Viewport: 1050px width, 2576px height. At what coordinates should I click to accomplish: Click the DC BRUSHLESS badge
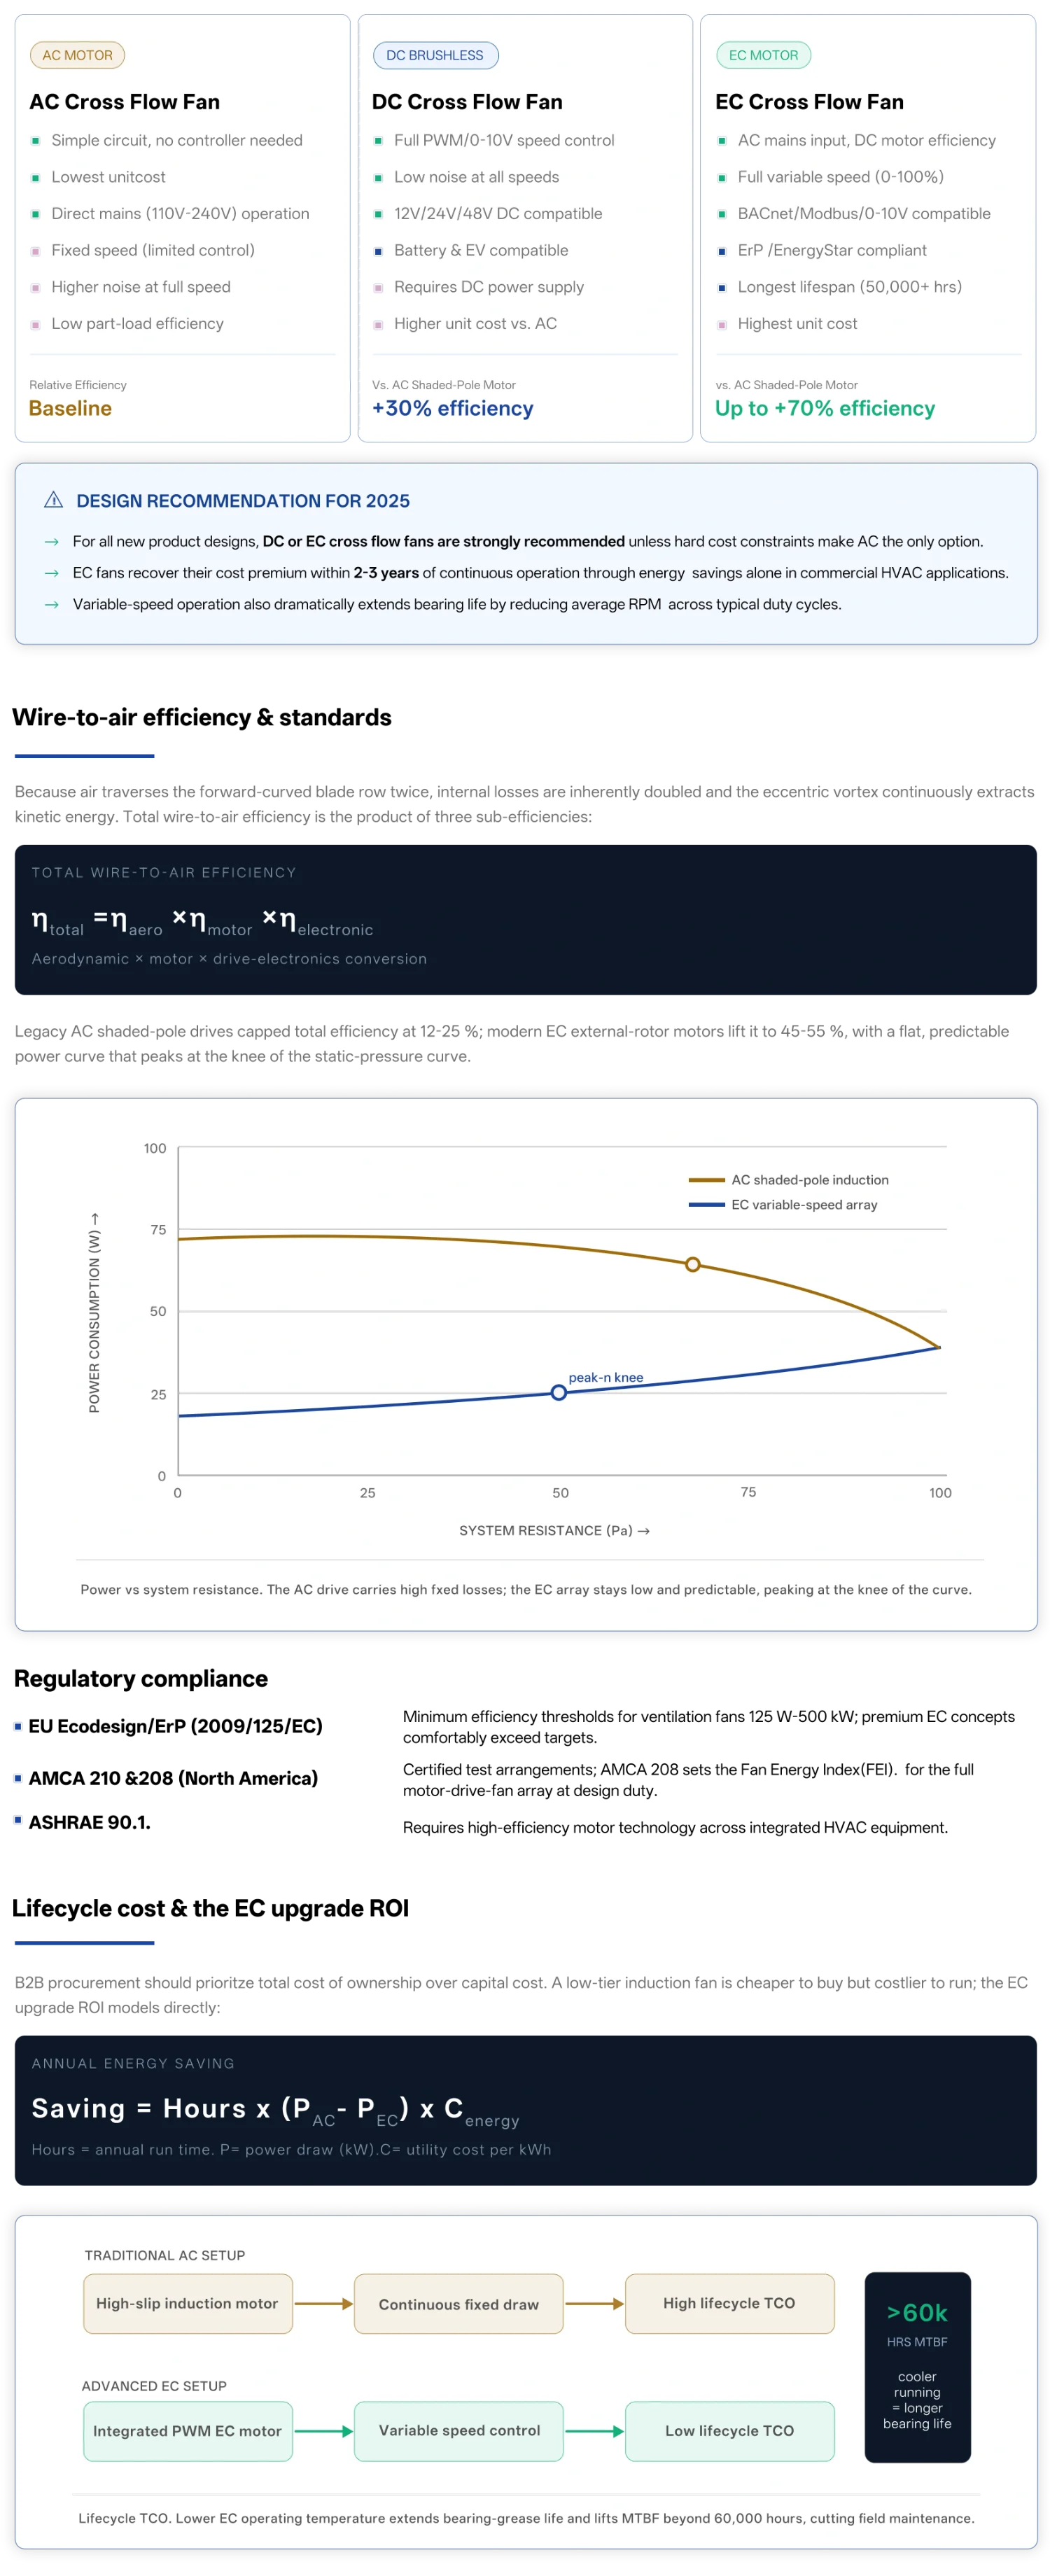coord(435,55)
